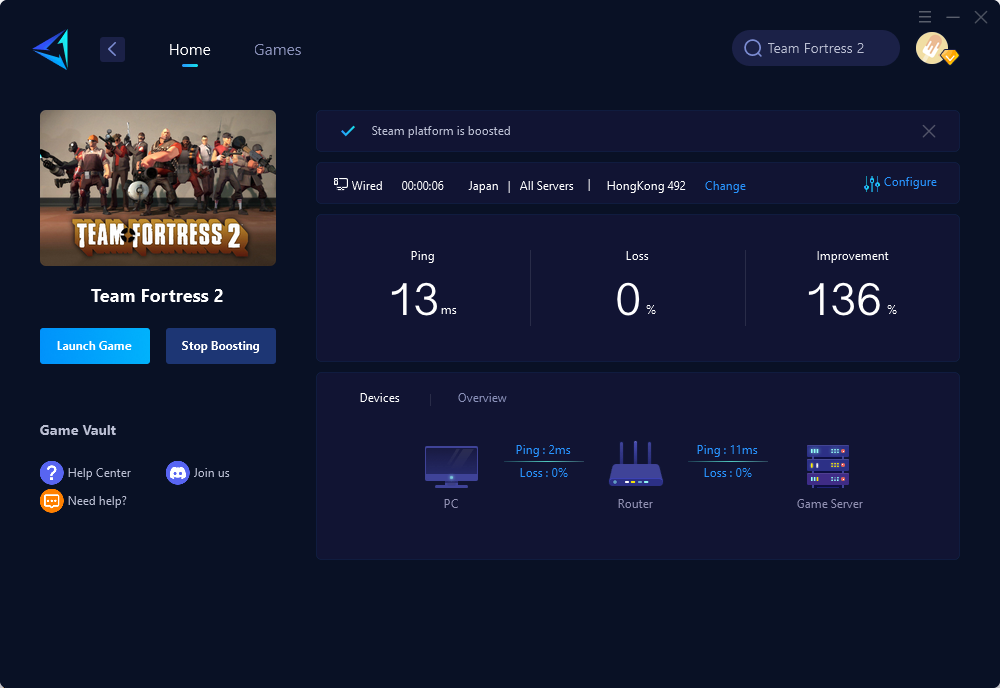Click the 00:00:06 timer
This screenshot has width=1000, height=688.
click(422, 186)
